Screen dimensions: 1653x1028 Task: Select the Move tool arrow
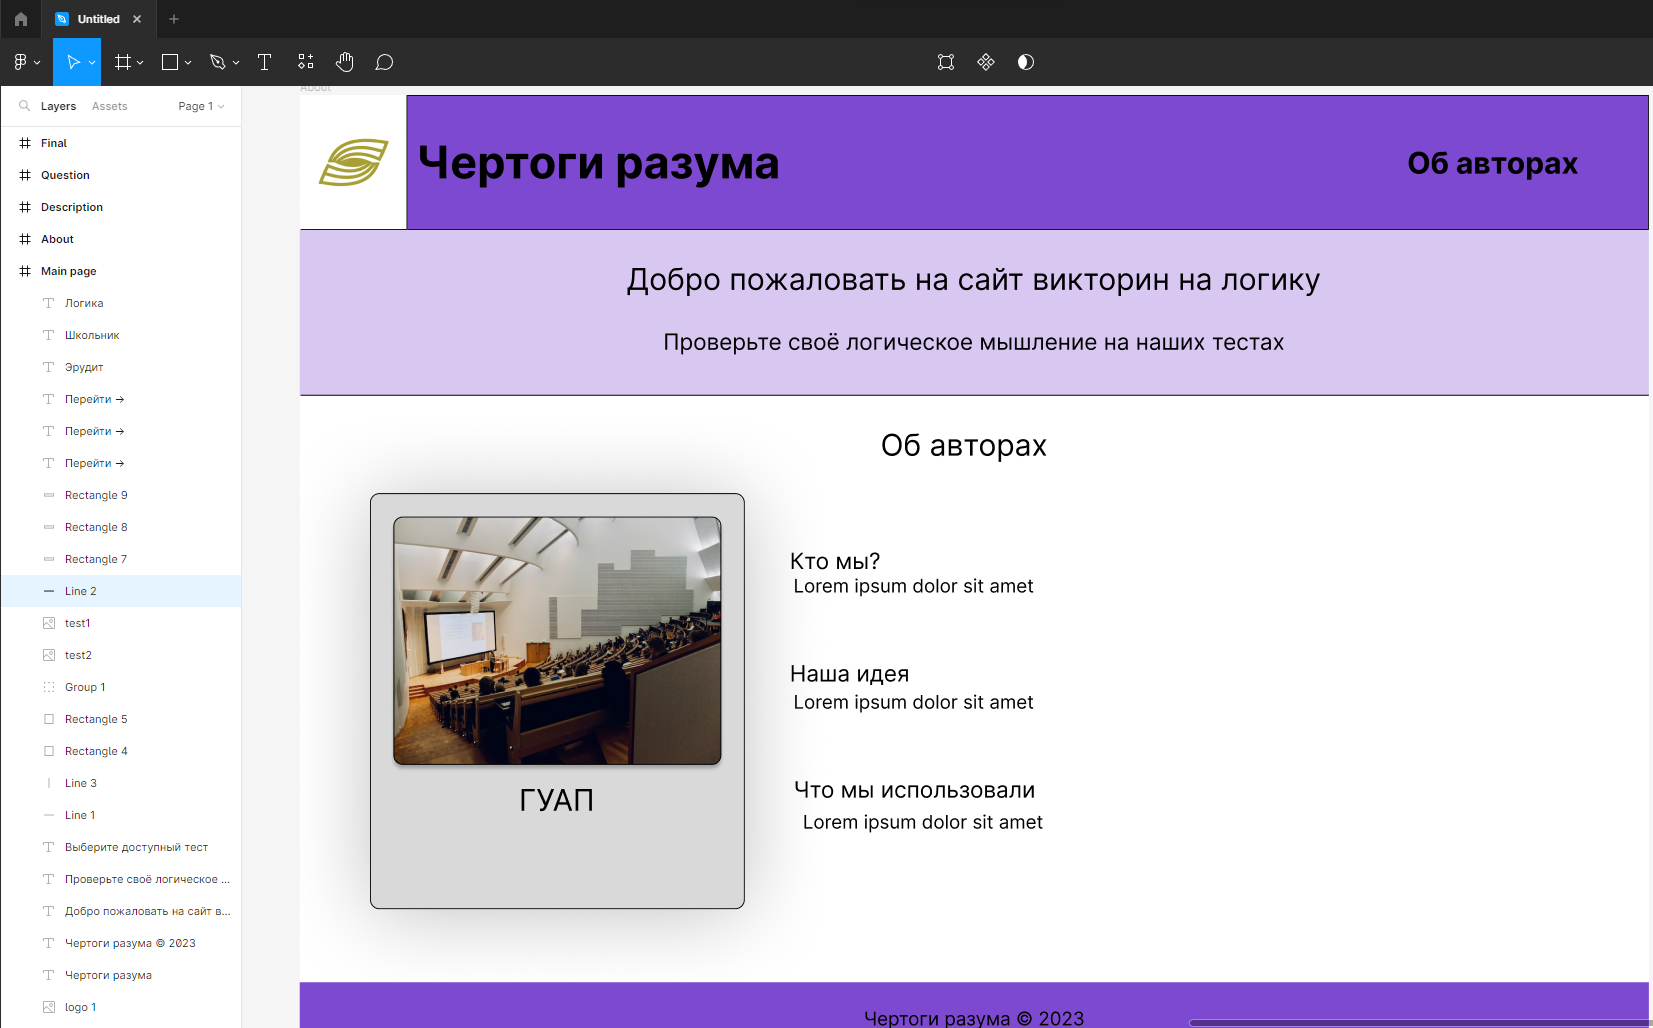pyautogui.click(x=73, y=62)
